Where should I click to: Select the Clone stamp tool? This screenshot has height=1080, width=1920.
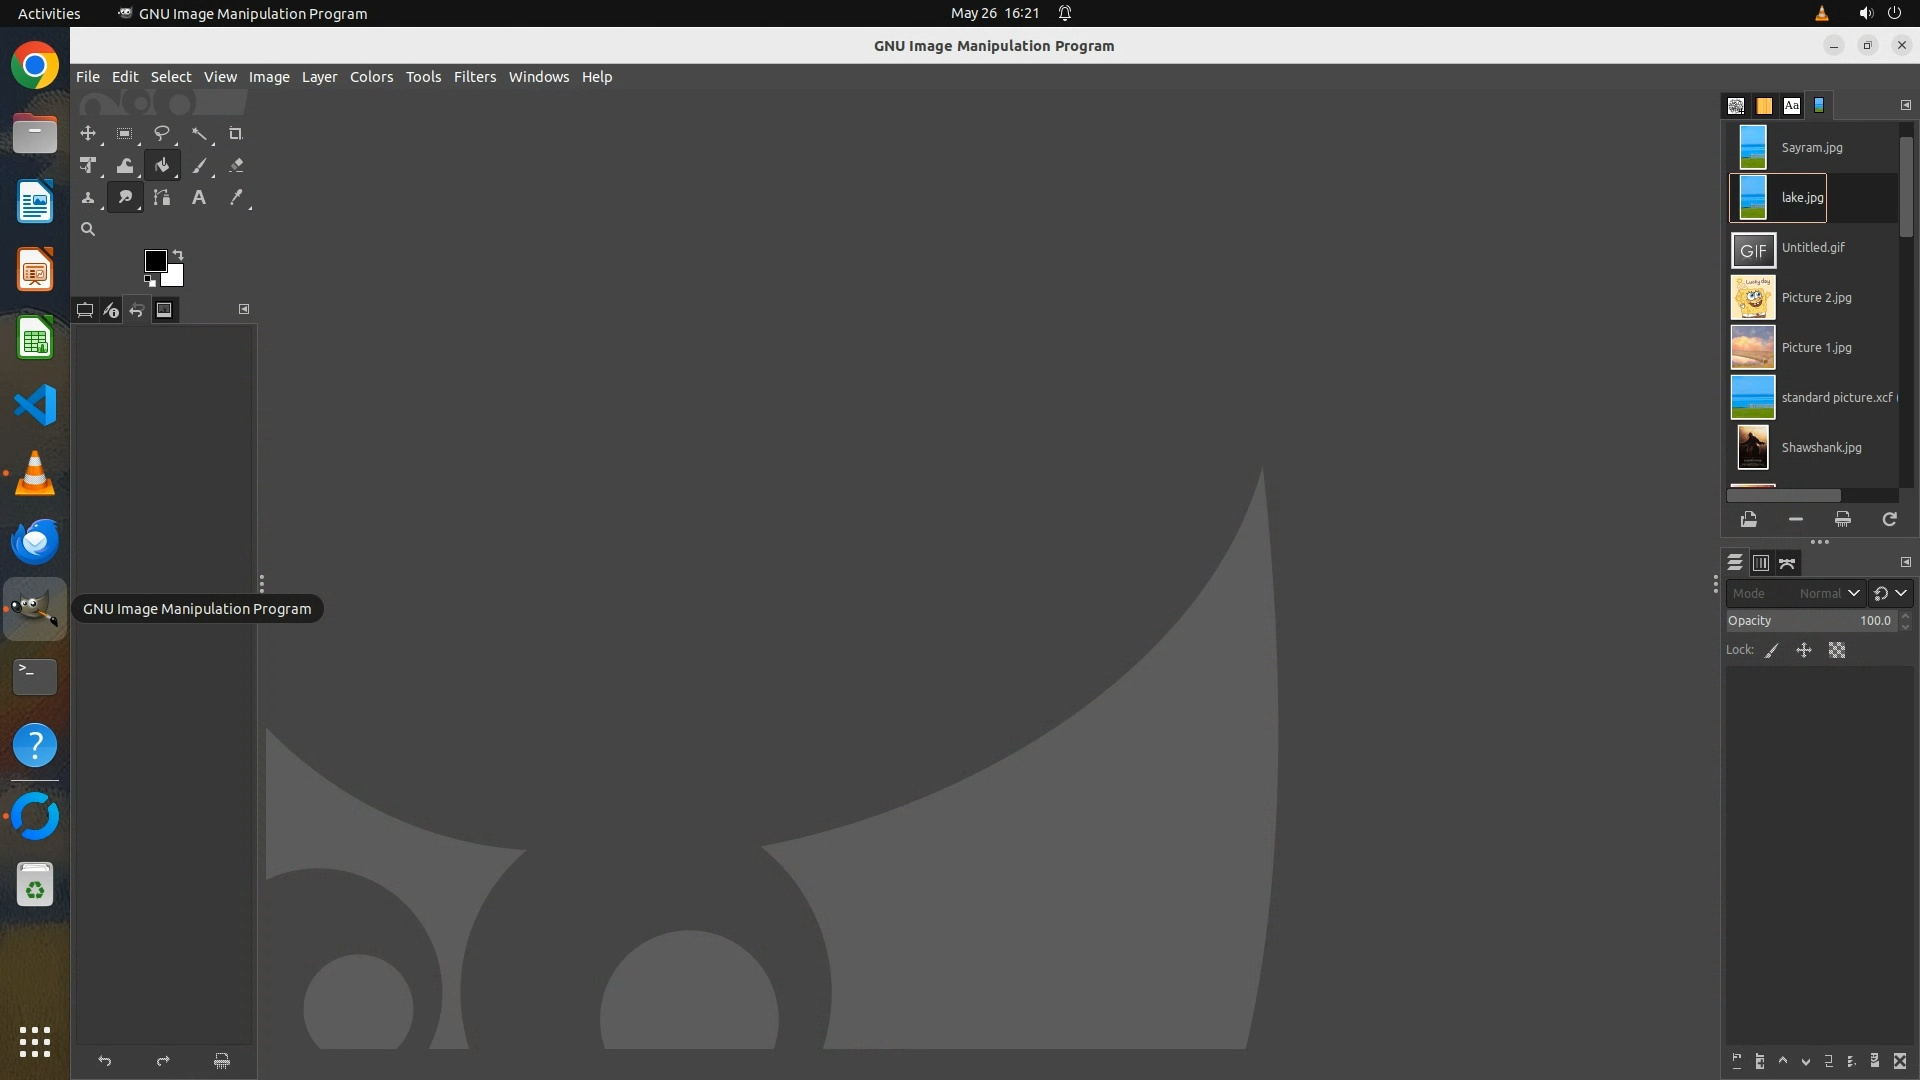pyautogui.click(x=88, y=198)
